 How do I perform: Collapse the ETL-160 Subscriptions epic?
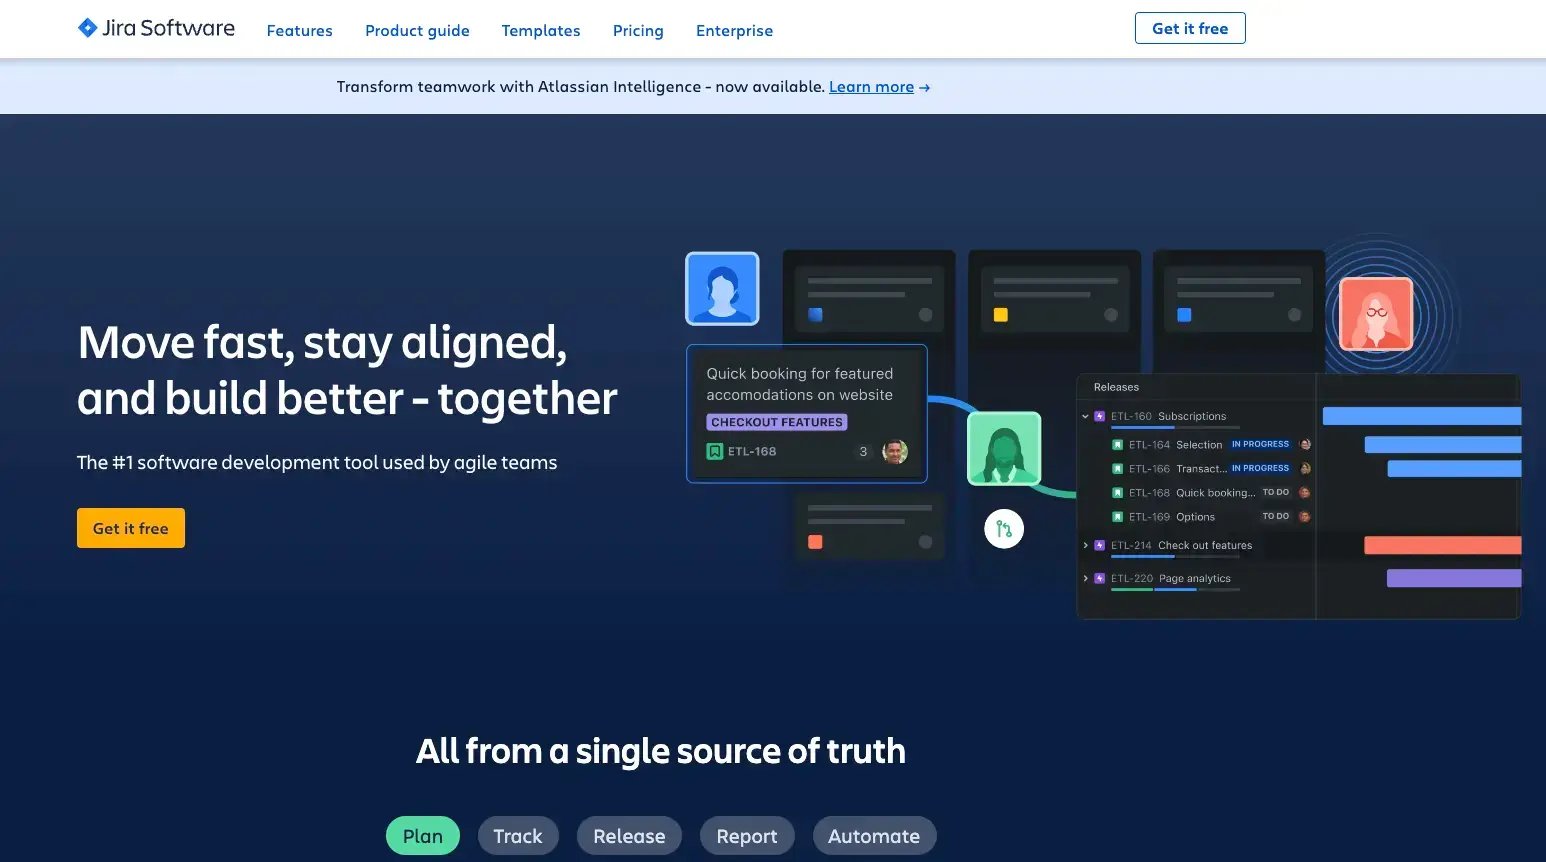(1085, 416)
